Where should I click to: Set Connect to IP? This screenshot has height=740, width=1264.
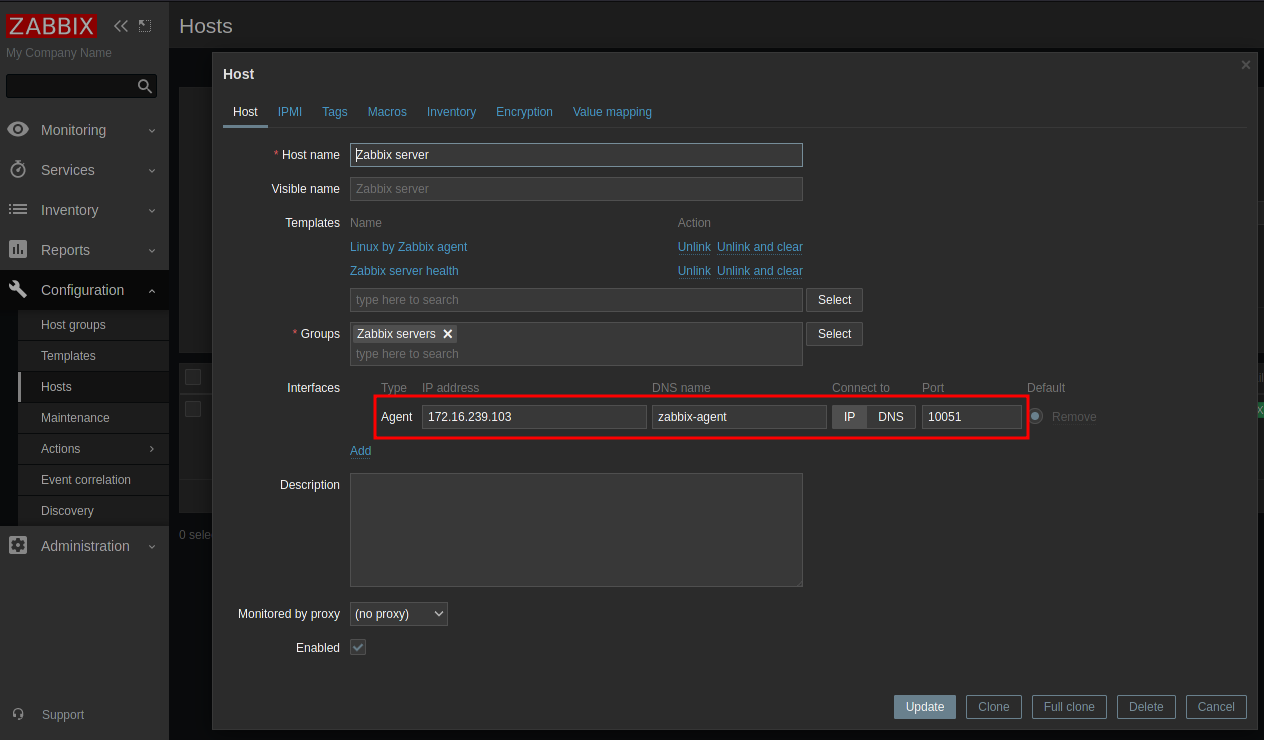[x=849, y=417]
